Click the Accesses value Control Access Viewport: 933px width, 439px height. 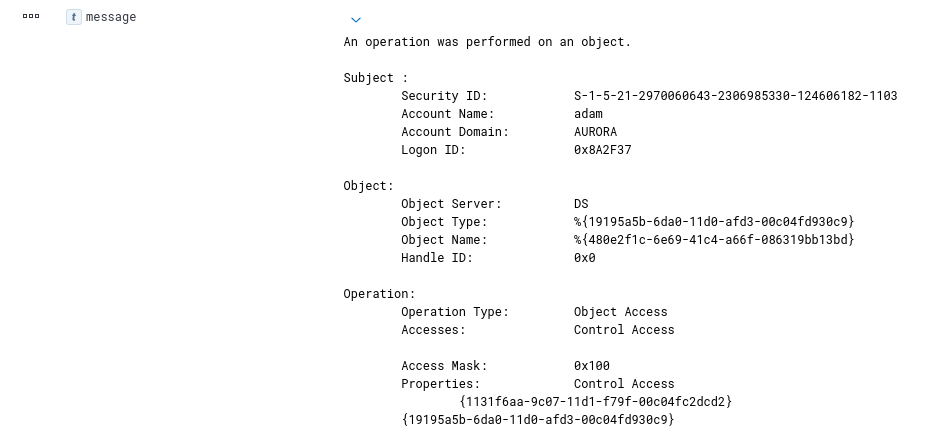tap(624, 330)
